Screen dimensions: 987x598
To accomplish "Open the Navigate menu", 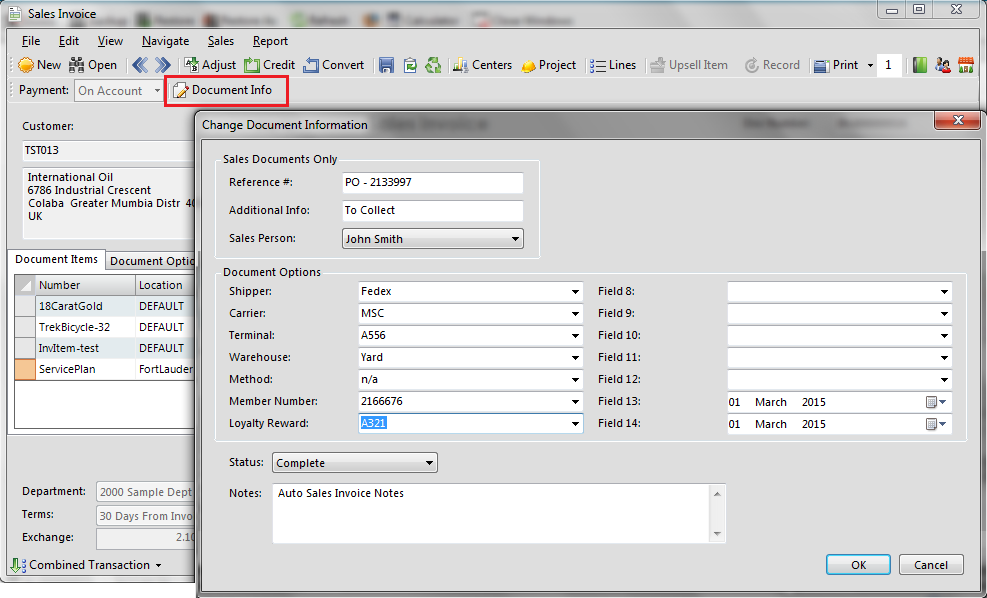I will click(x=165, y=41).
